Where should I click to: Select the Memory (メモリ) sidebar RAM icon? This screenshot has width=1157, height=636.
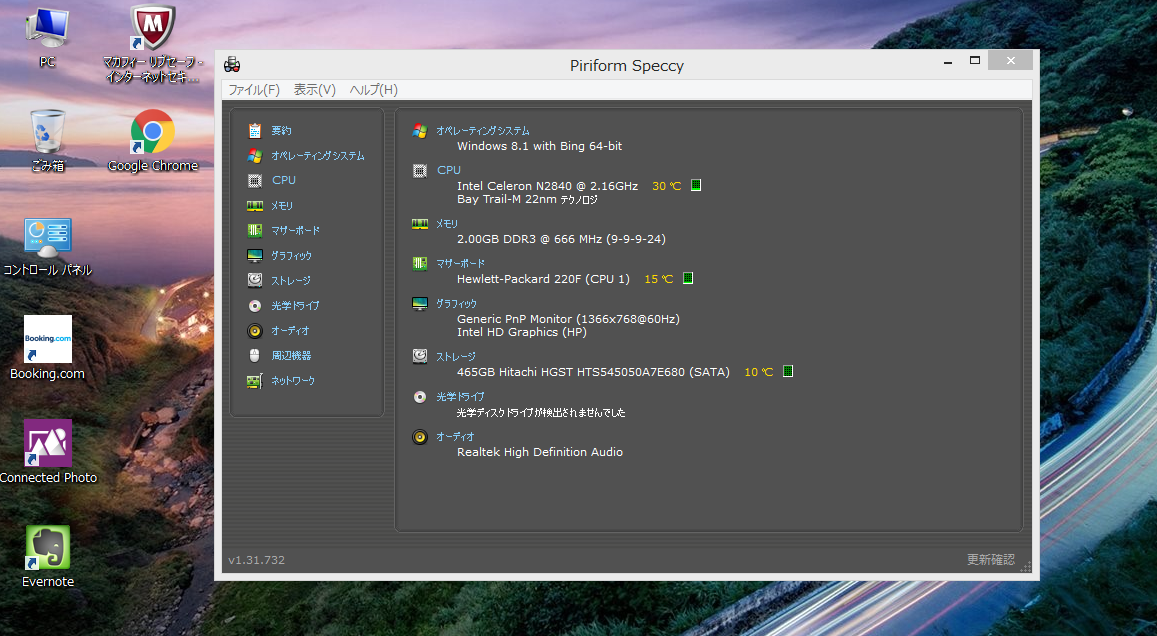(x=255, y=206)
